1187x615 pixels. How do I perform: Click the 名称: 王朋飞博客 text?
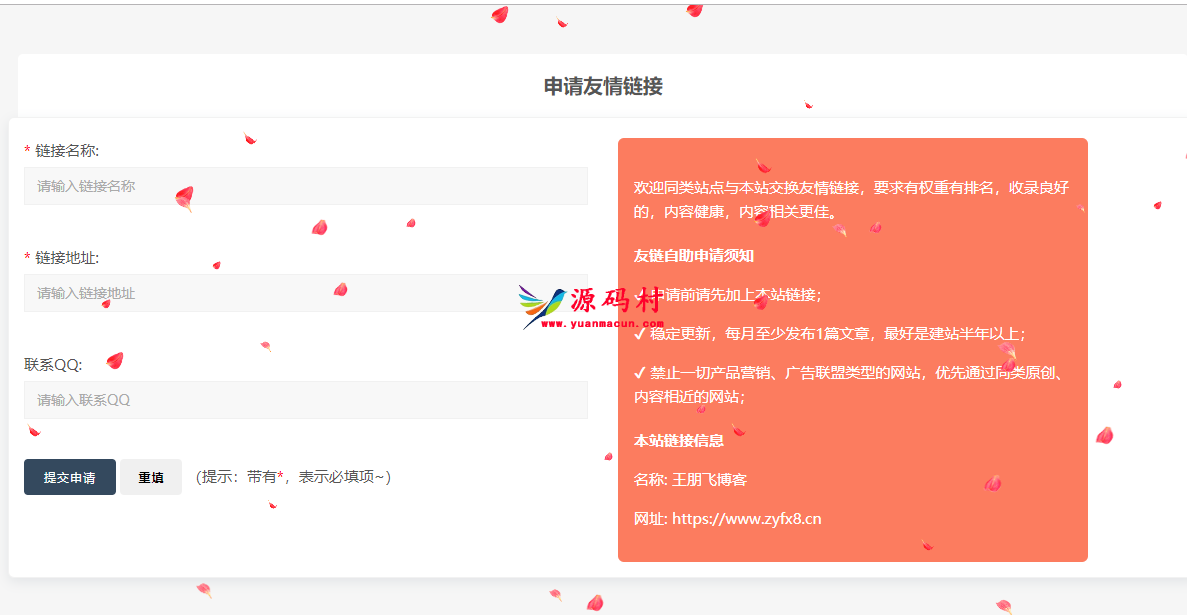[x=690, y=480]
